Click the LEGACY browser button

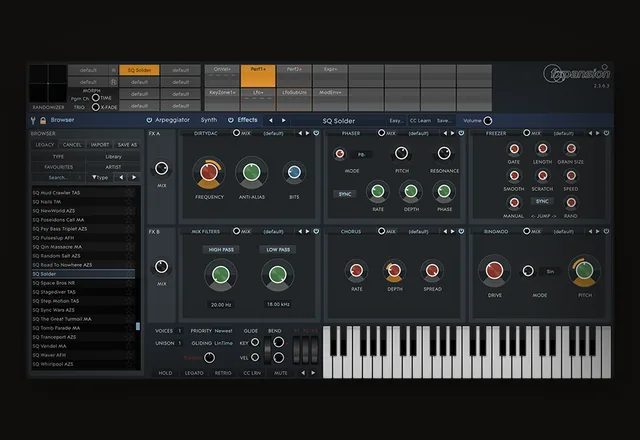[x=45, y=145]
